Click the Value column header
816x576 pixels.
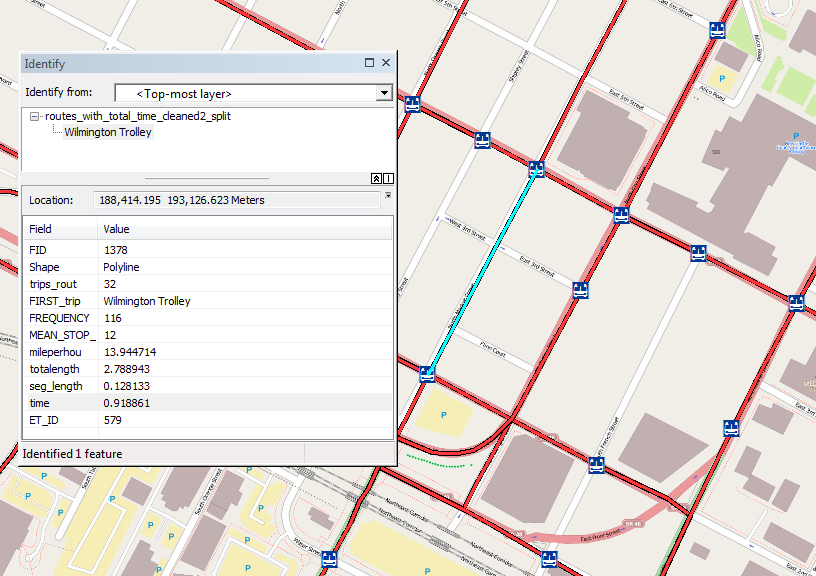point(240,229)
